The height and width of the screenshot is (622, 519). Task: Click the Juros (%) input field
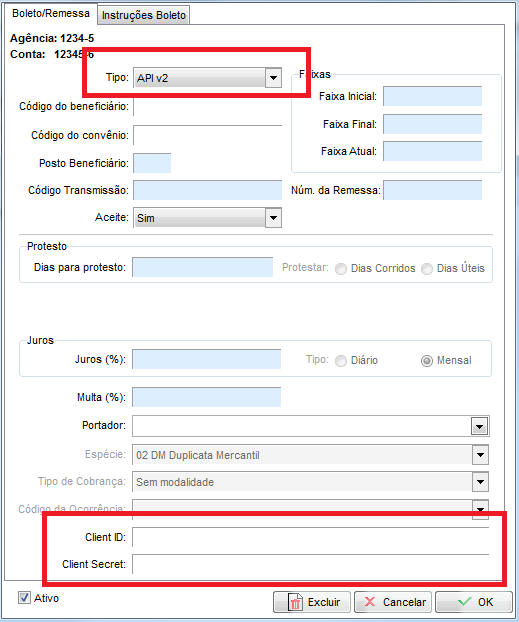[x=207, y=359]
